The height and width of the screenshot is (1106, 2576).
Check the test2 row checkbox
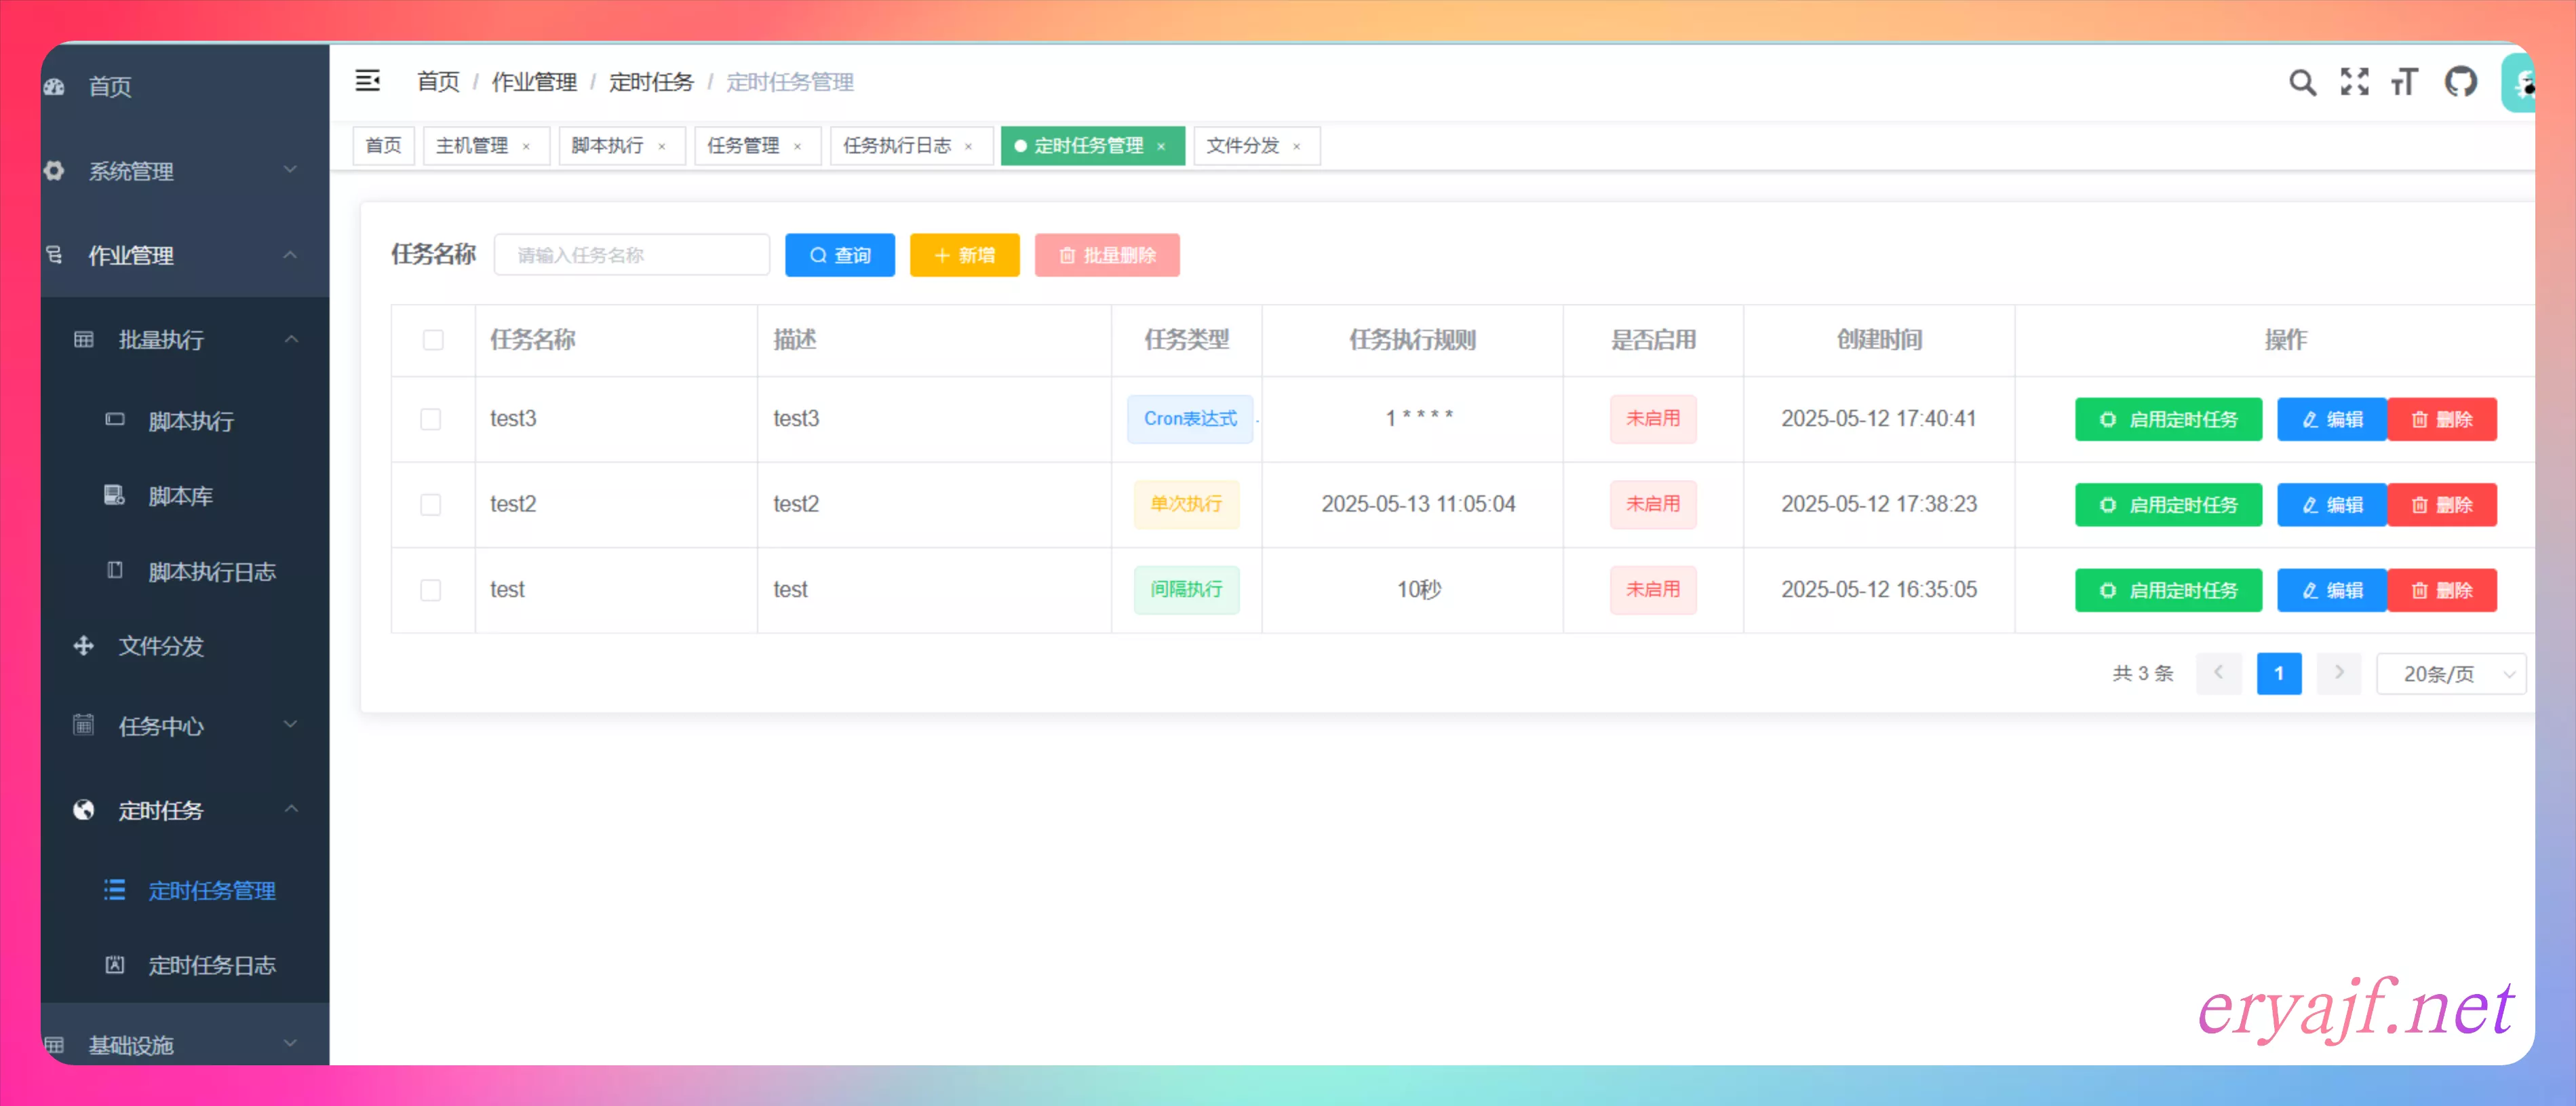tap(431, 504)
